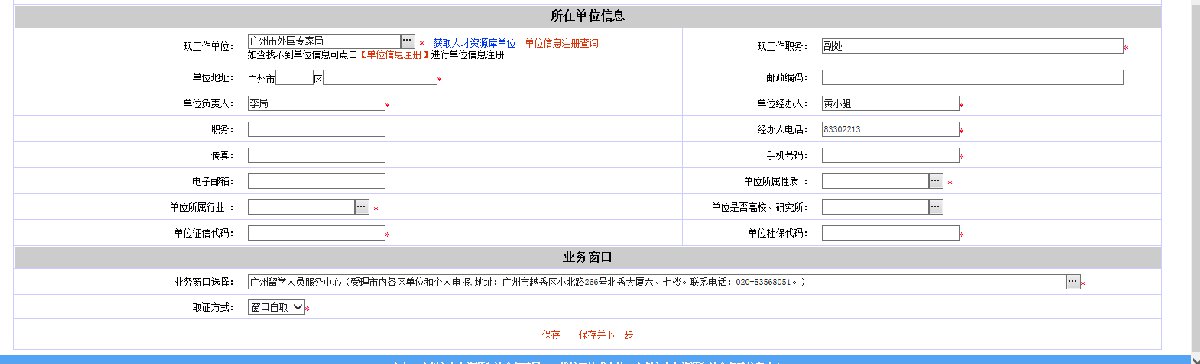Open the 单位所属性质 ellipsis picker button
The width and height of the screenshot is (1200, 364).
coord(936,181)
